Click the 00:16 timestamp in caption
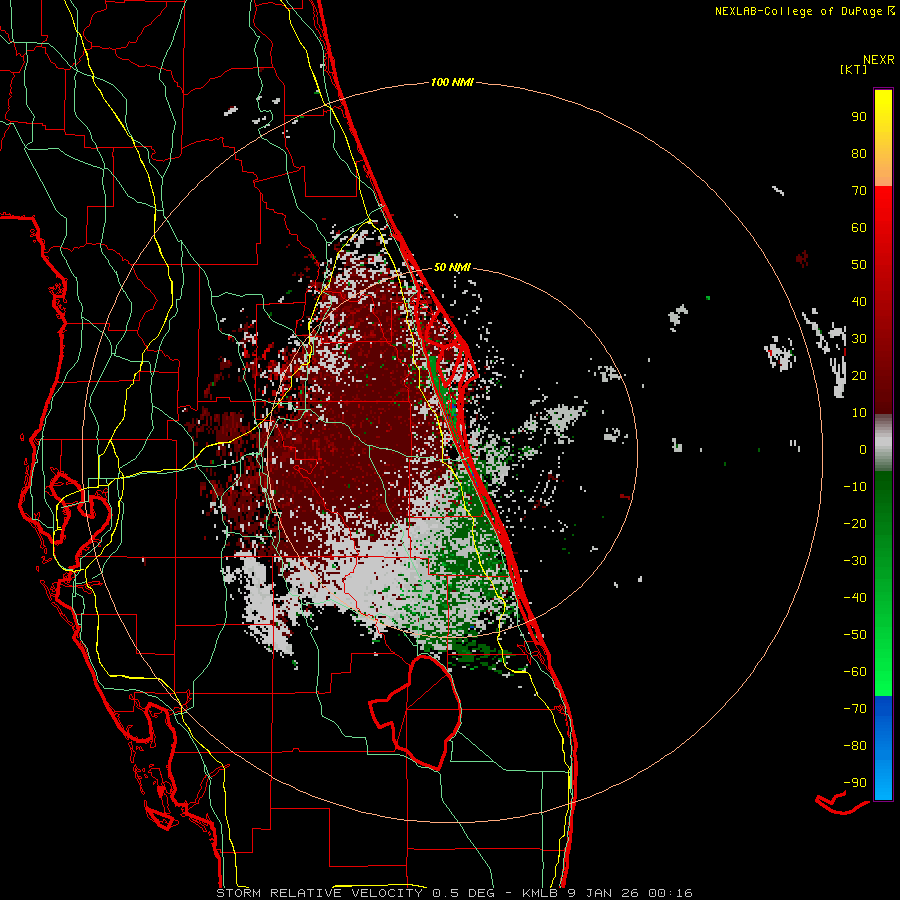The image size is (900, 900). pyautogui.click(x=670, y=893)
